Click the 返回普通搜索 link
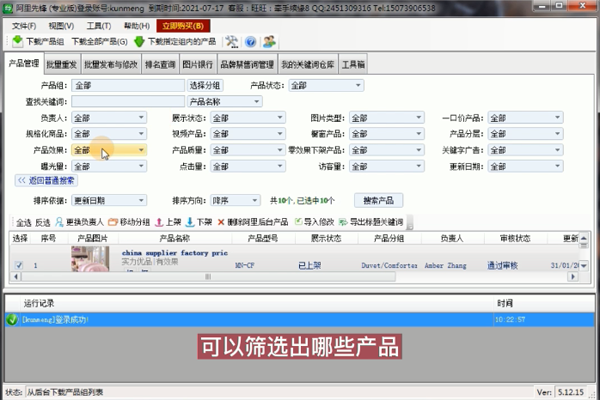600x400 pixels. [x=45, y=181]
